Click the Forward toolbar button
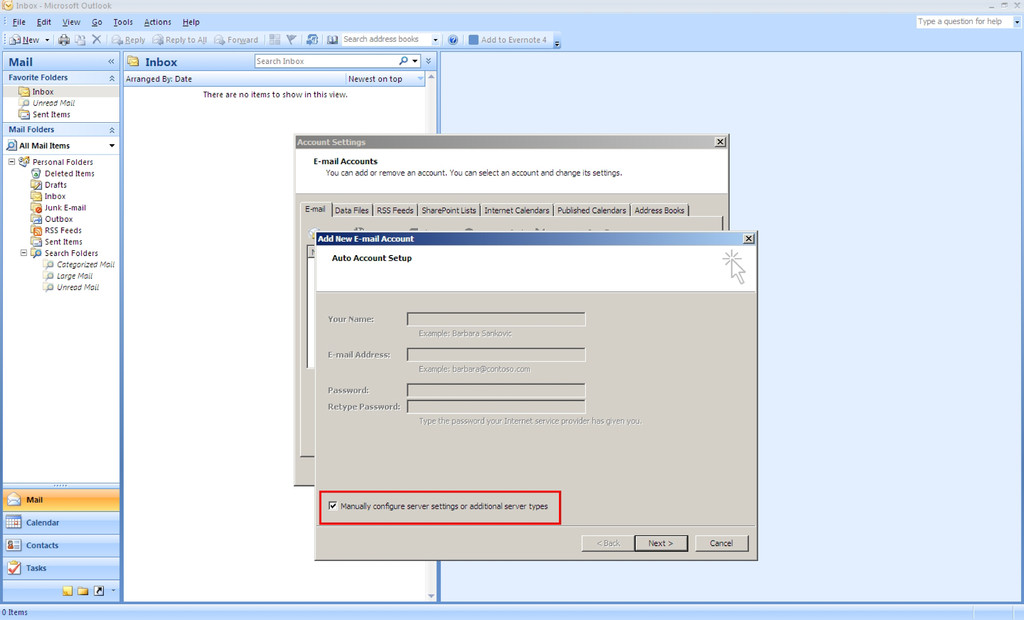This screenshot has width=1024, height=620. point(236,40)
